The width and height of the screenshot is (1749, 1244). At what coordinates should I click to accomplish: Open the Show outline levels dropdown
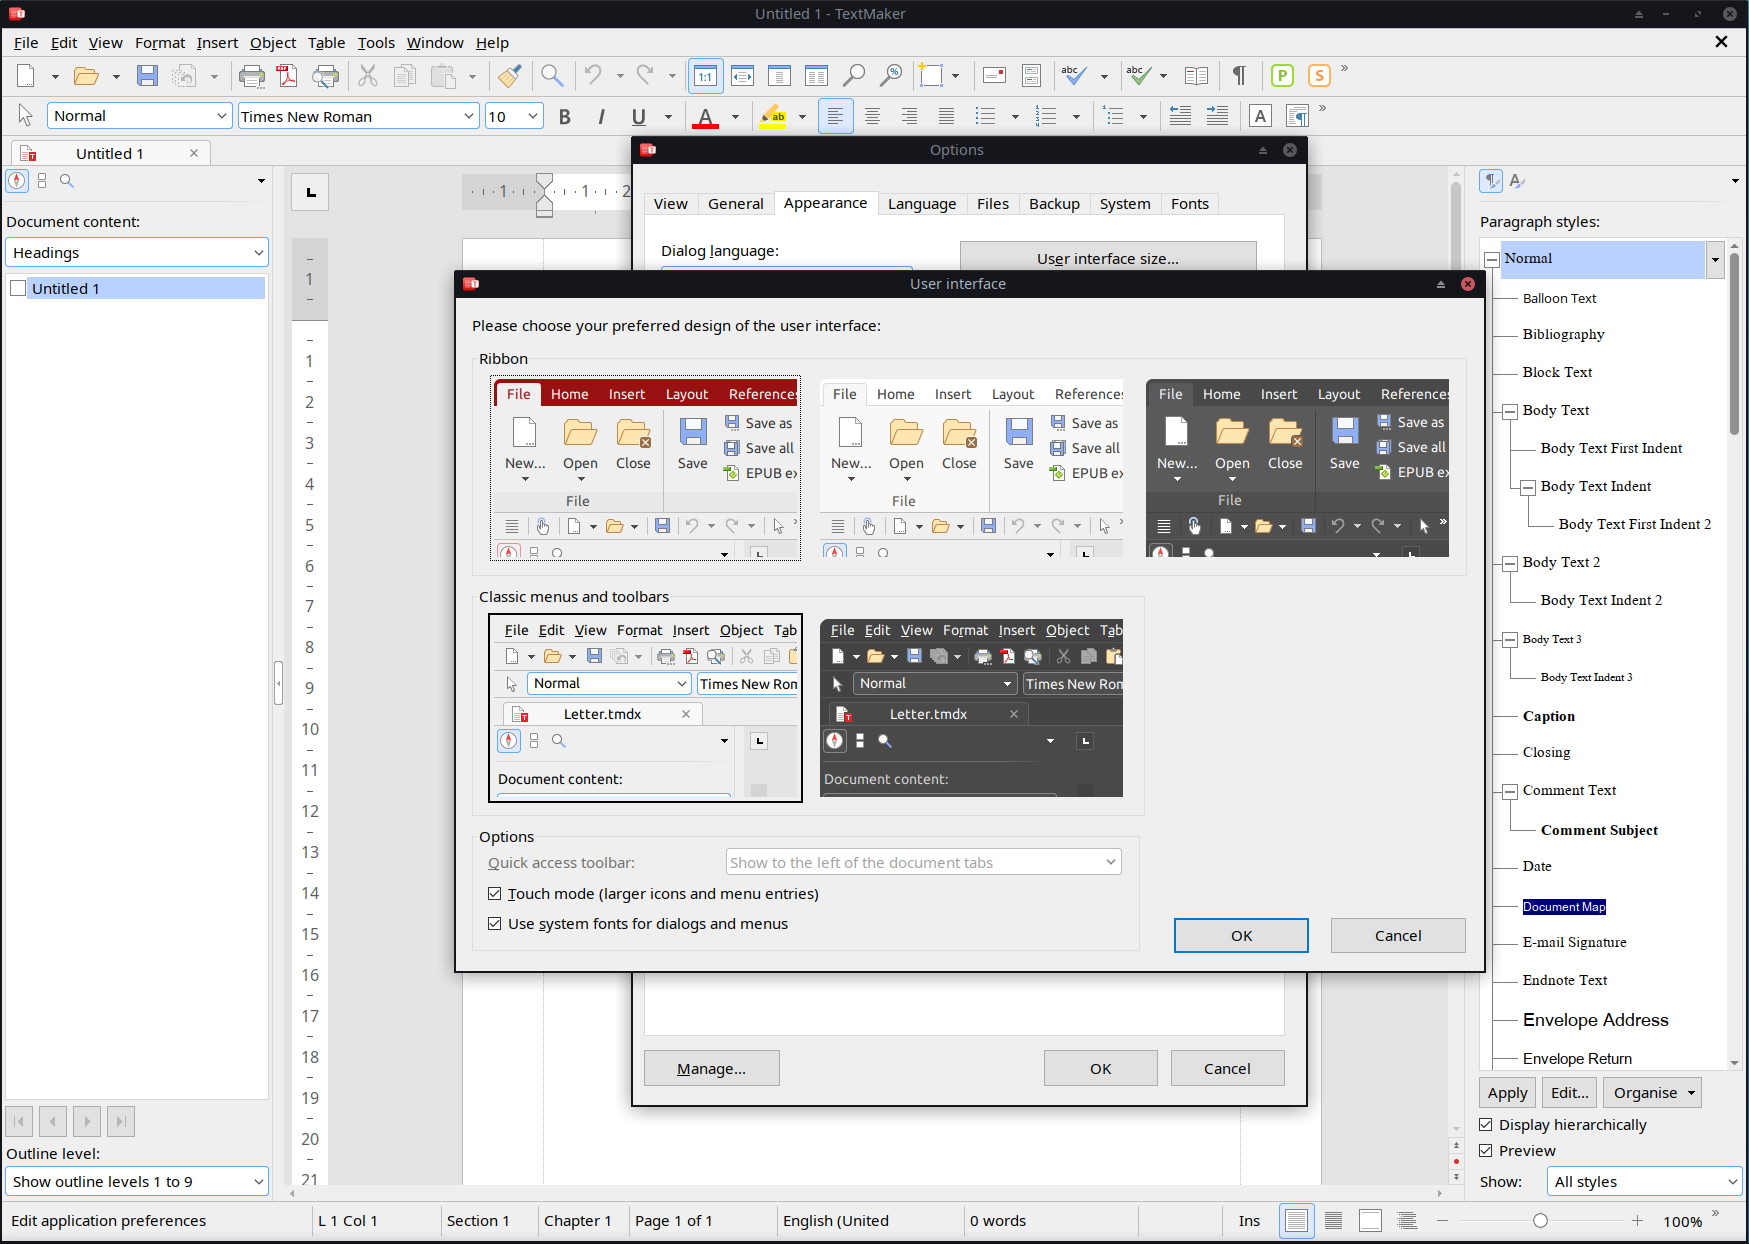pos(137,1182)
